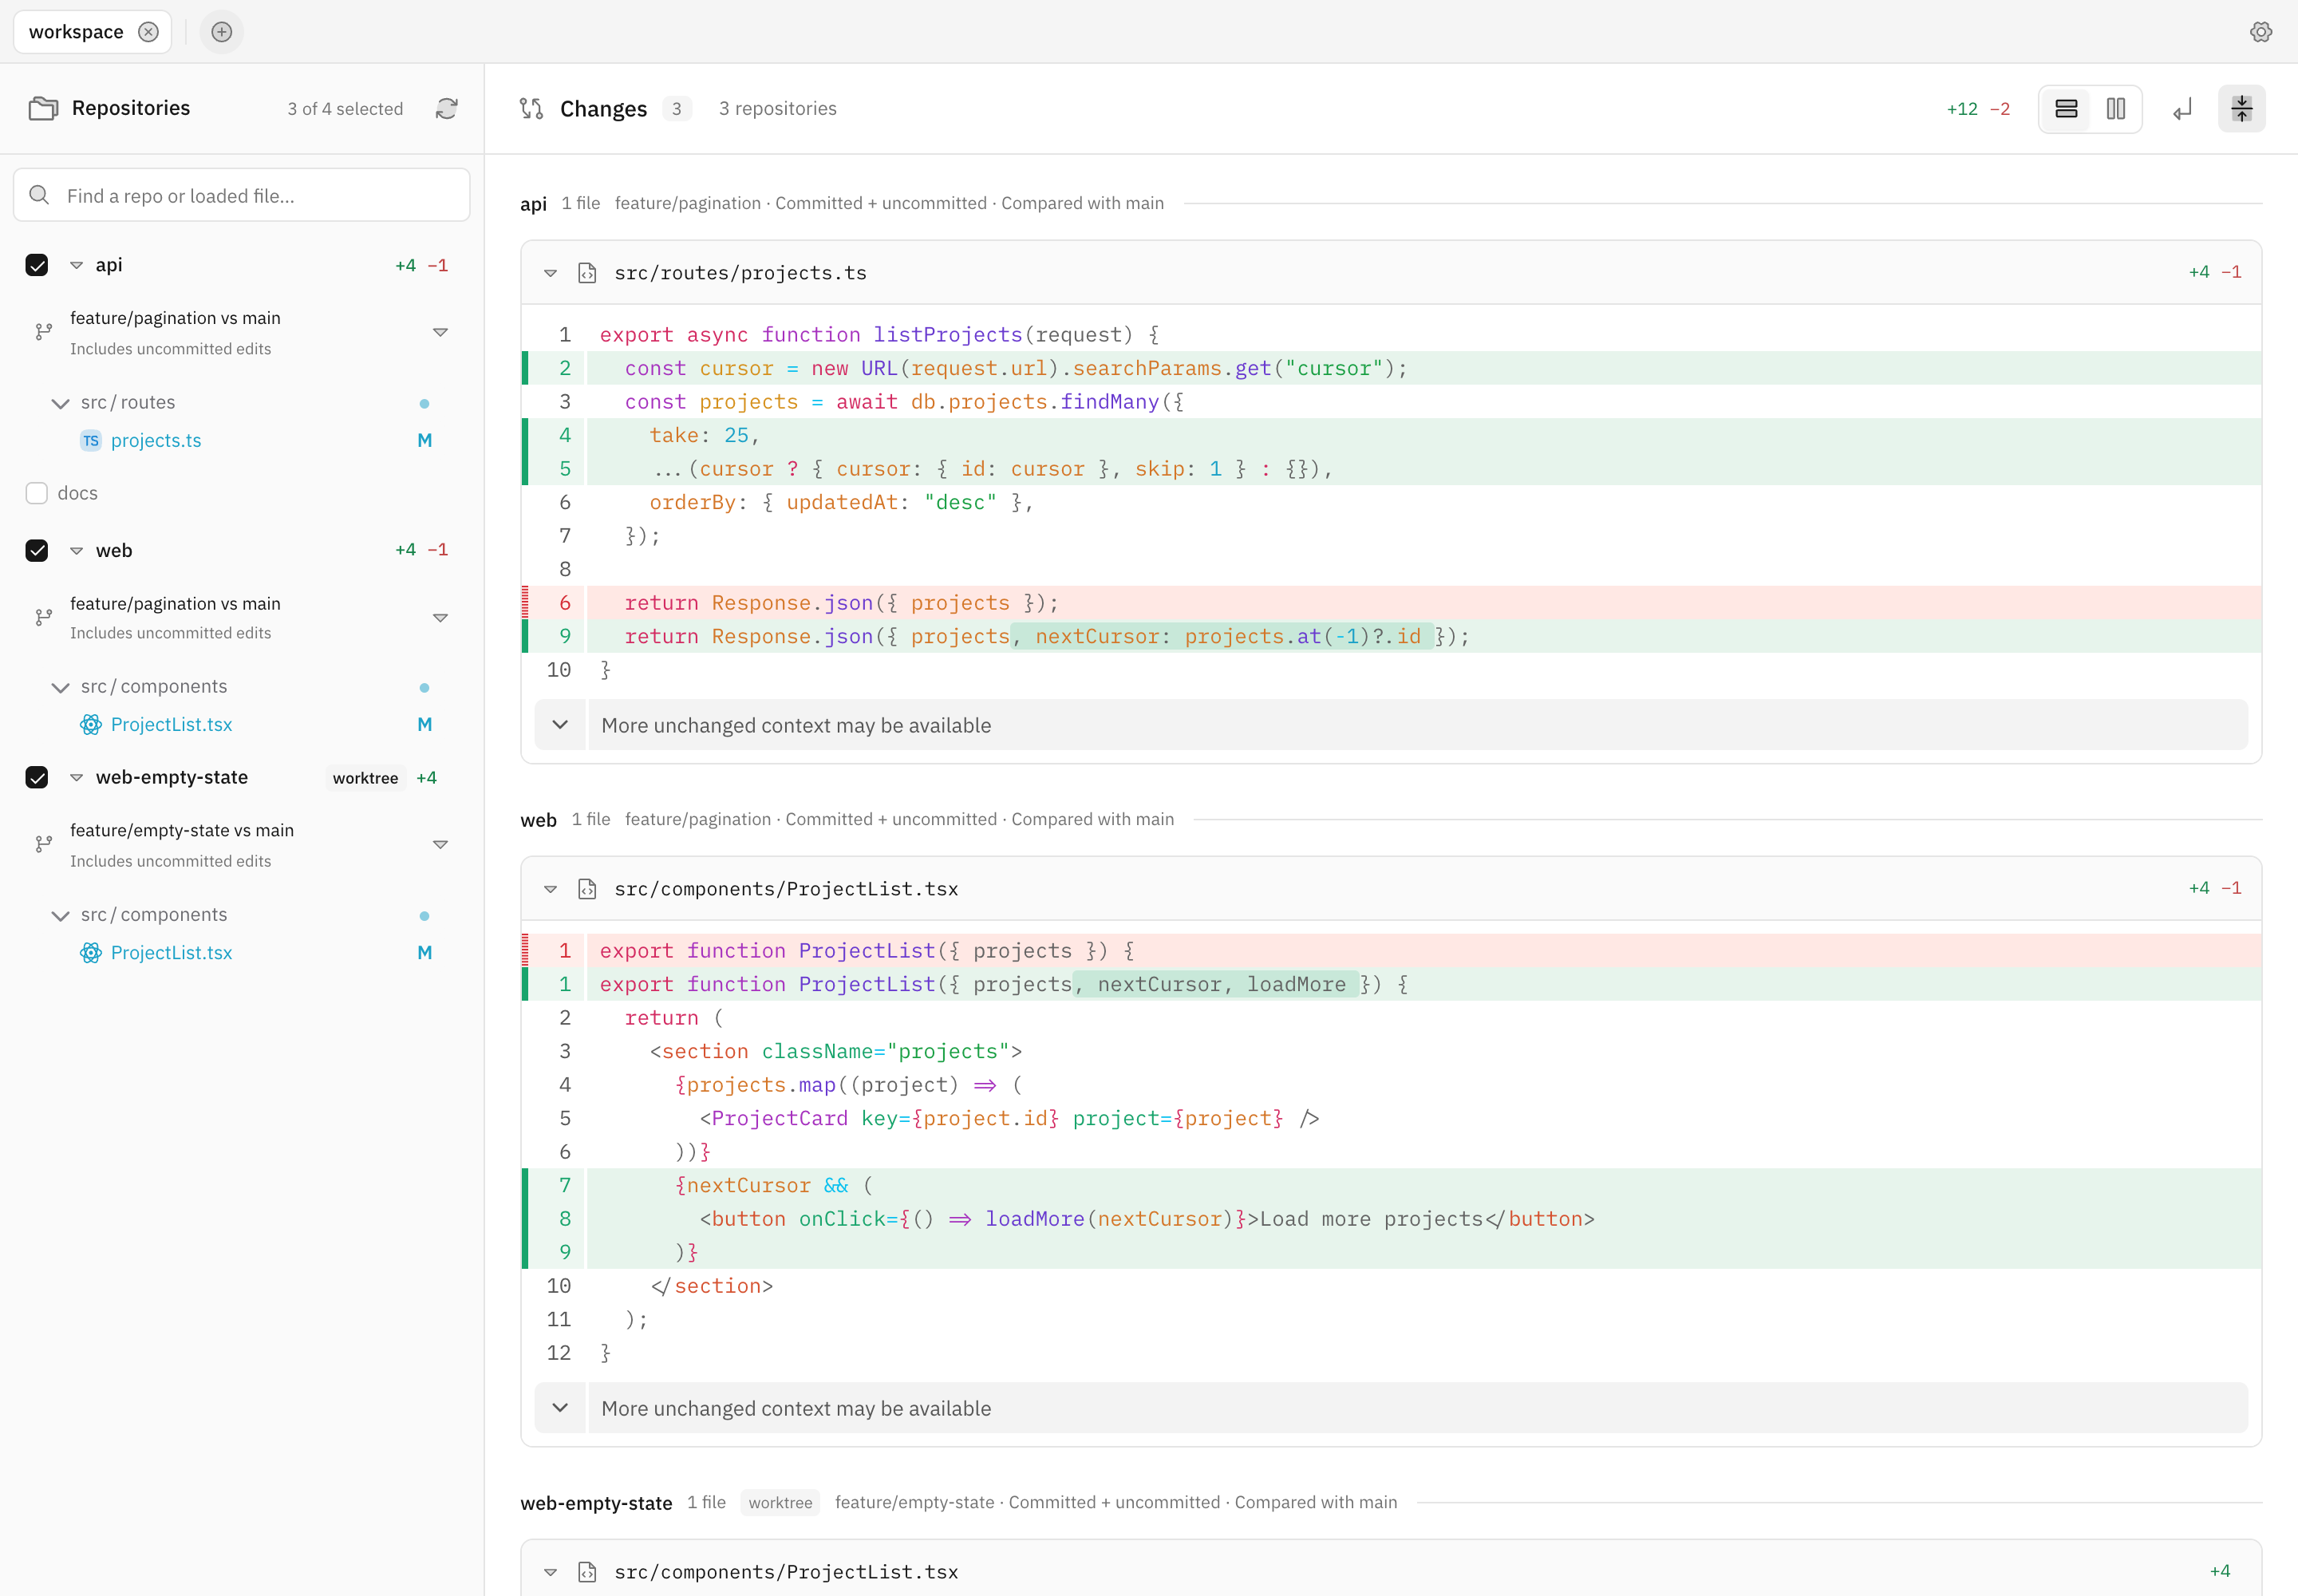Uncheck the web-empty-state repository checkbox
Viewport: 2298px width, 1596px height.
click(x=37, y=777)
